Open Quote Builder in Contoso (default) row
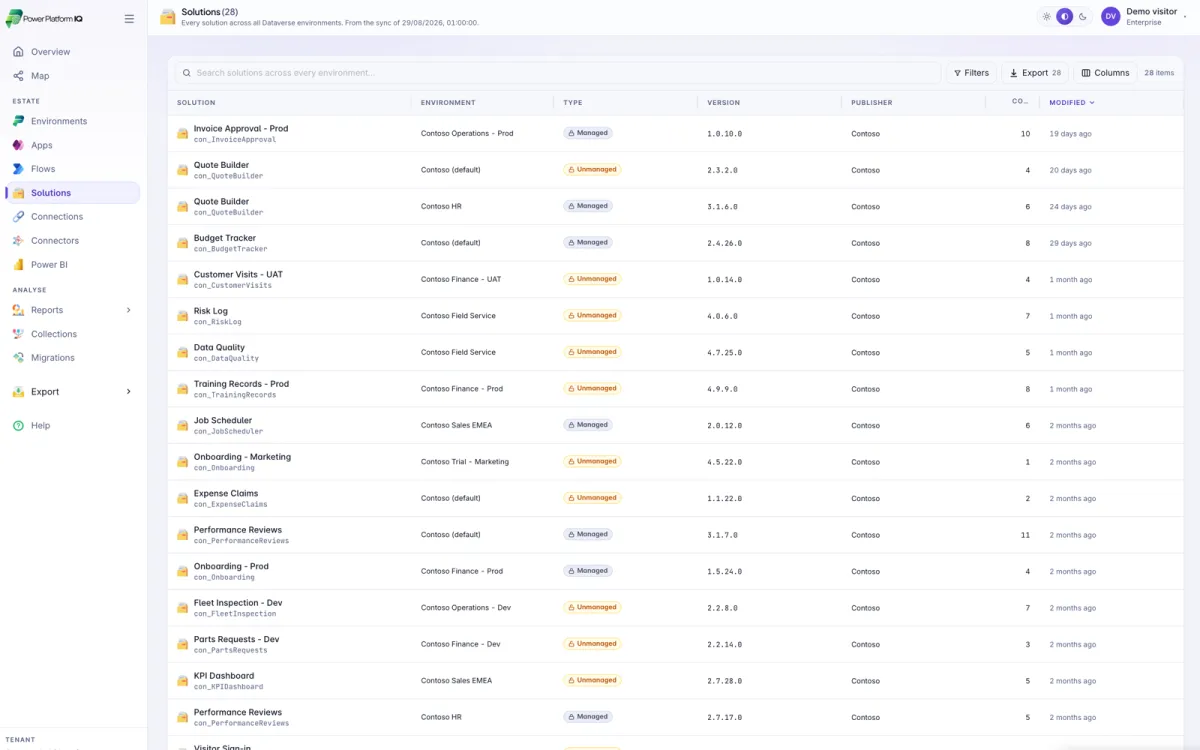 pyautogui.click(x=221, y=165)
